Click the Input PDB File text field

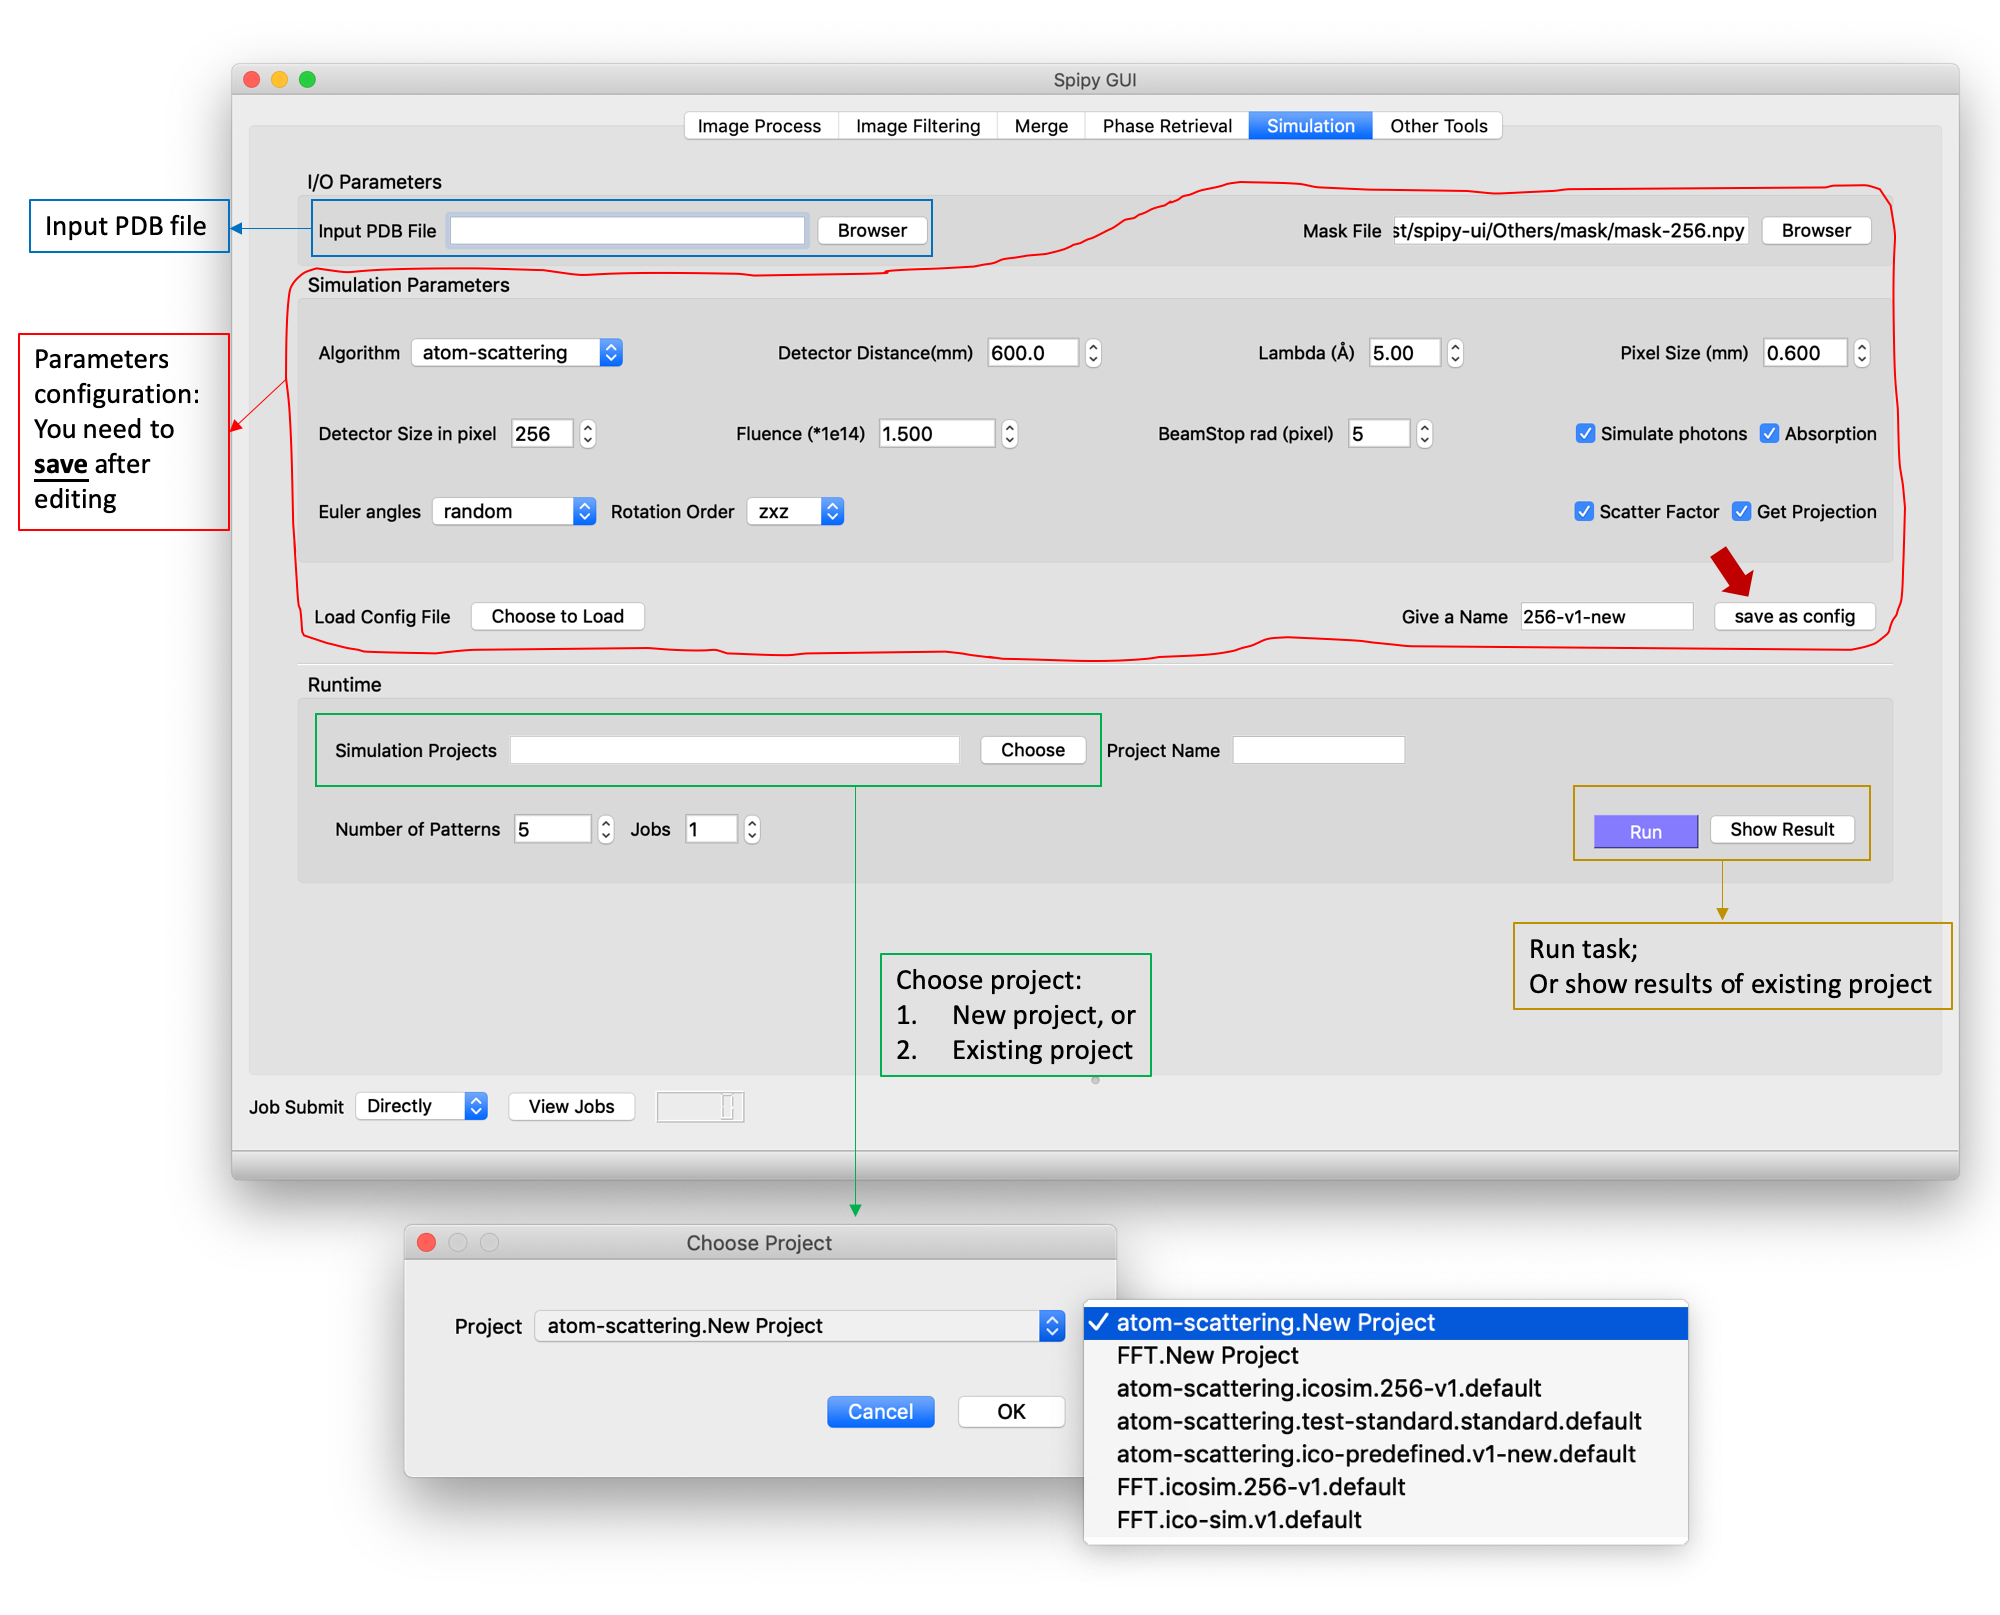[627, 230]
